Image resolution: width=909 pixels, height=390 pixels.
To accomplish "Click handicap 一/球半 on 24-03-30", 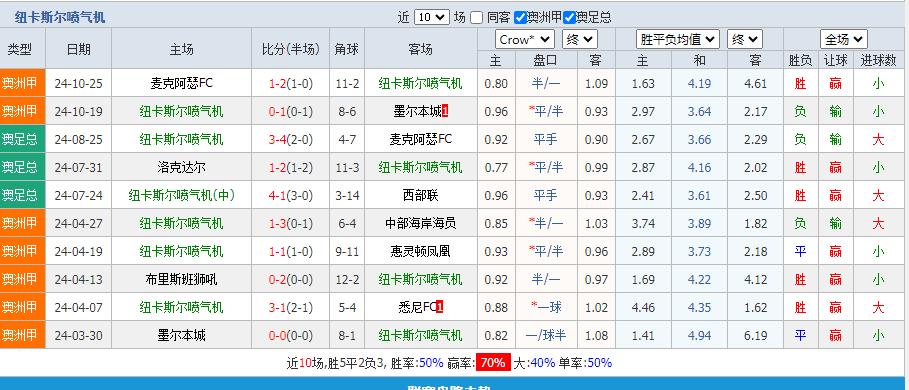I will point(546,335).
